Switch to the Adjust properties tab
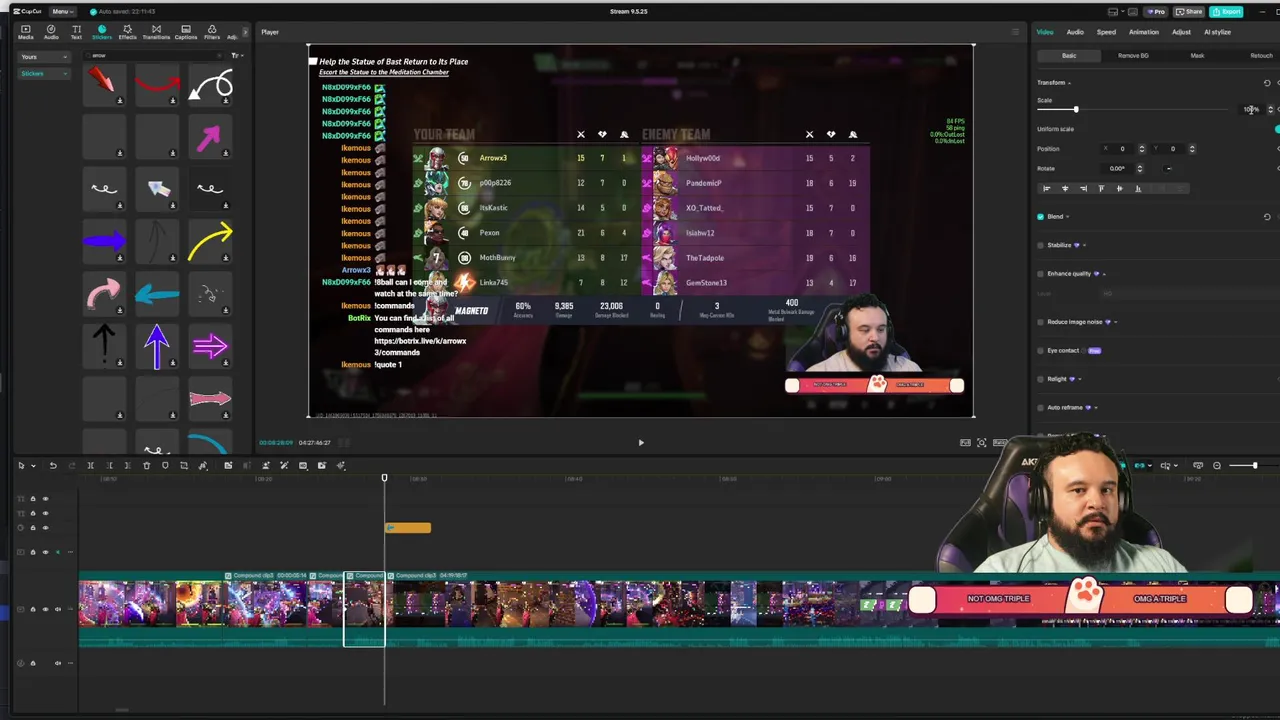1280x720 pixels. [1181, 32]
